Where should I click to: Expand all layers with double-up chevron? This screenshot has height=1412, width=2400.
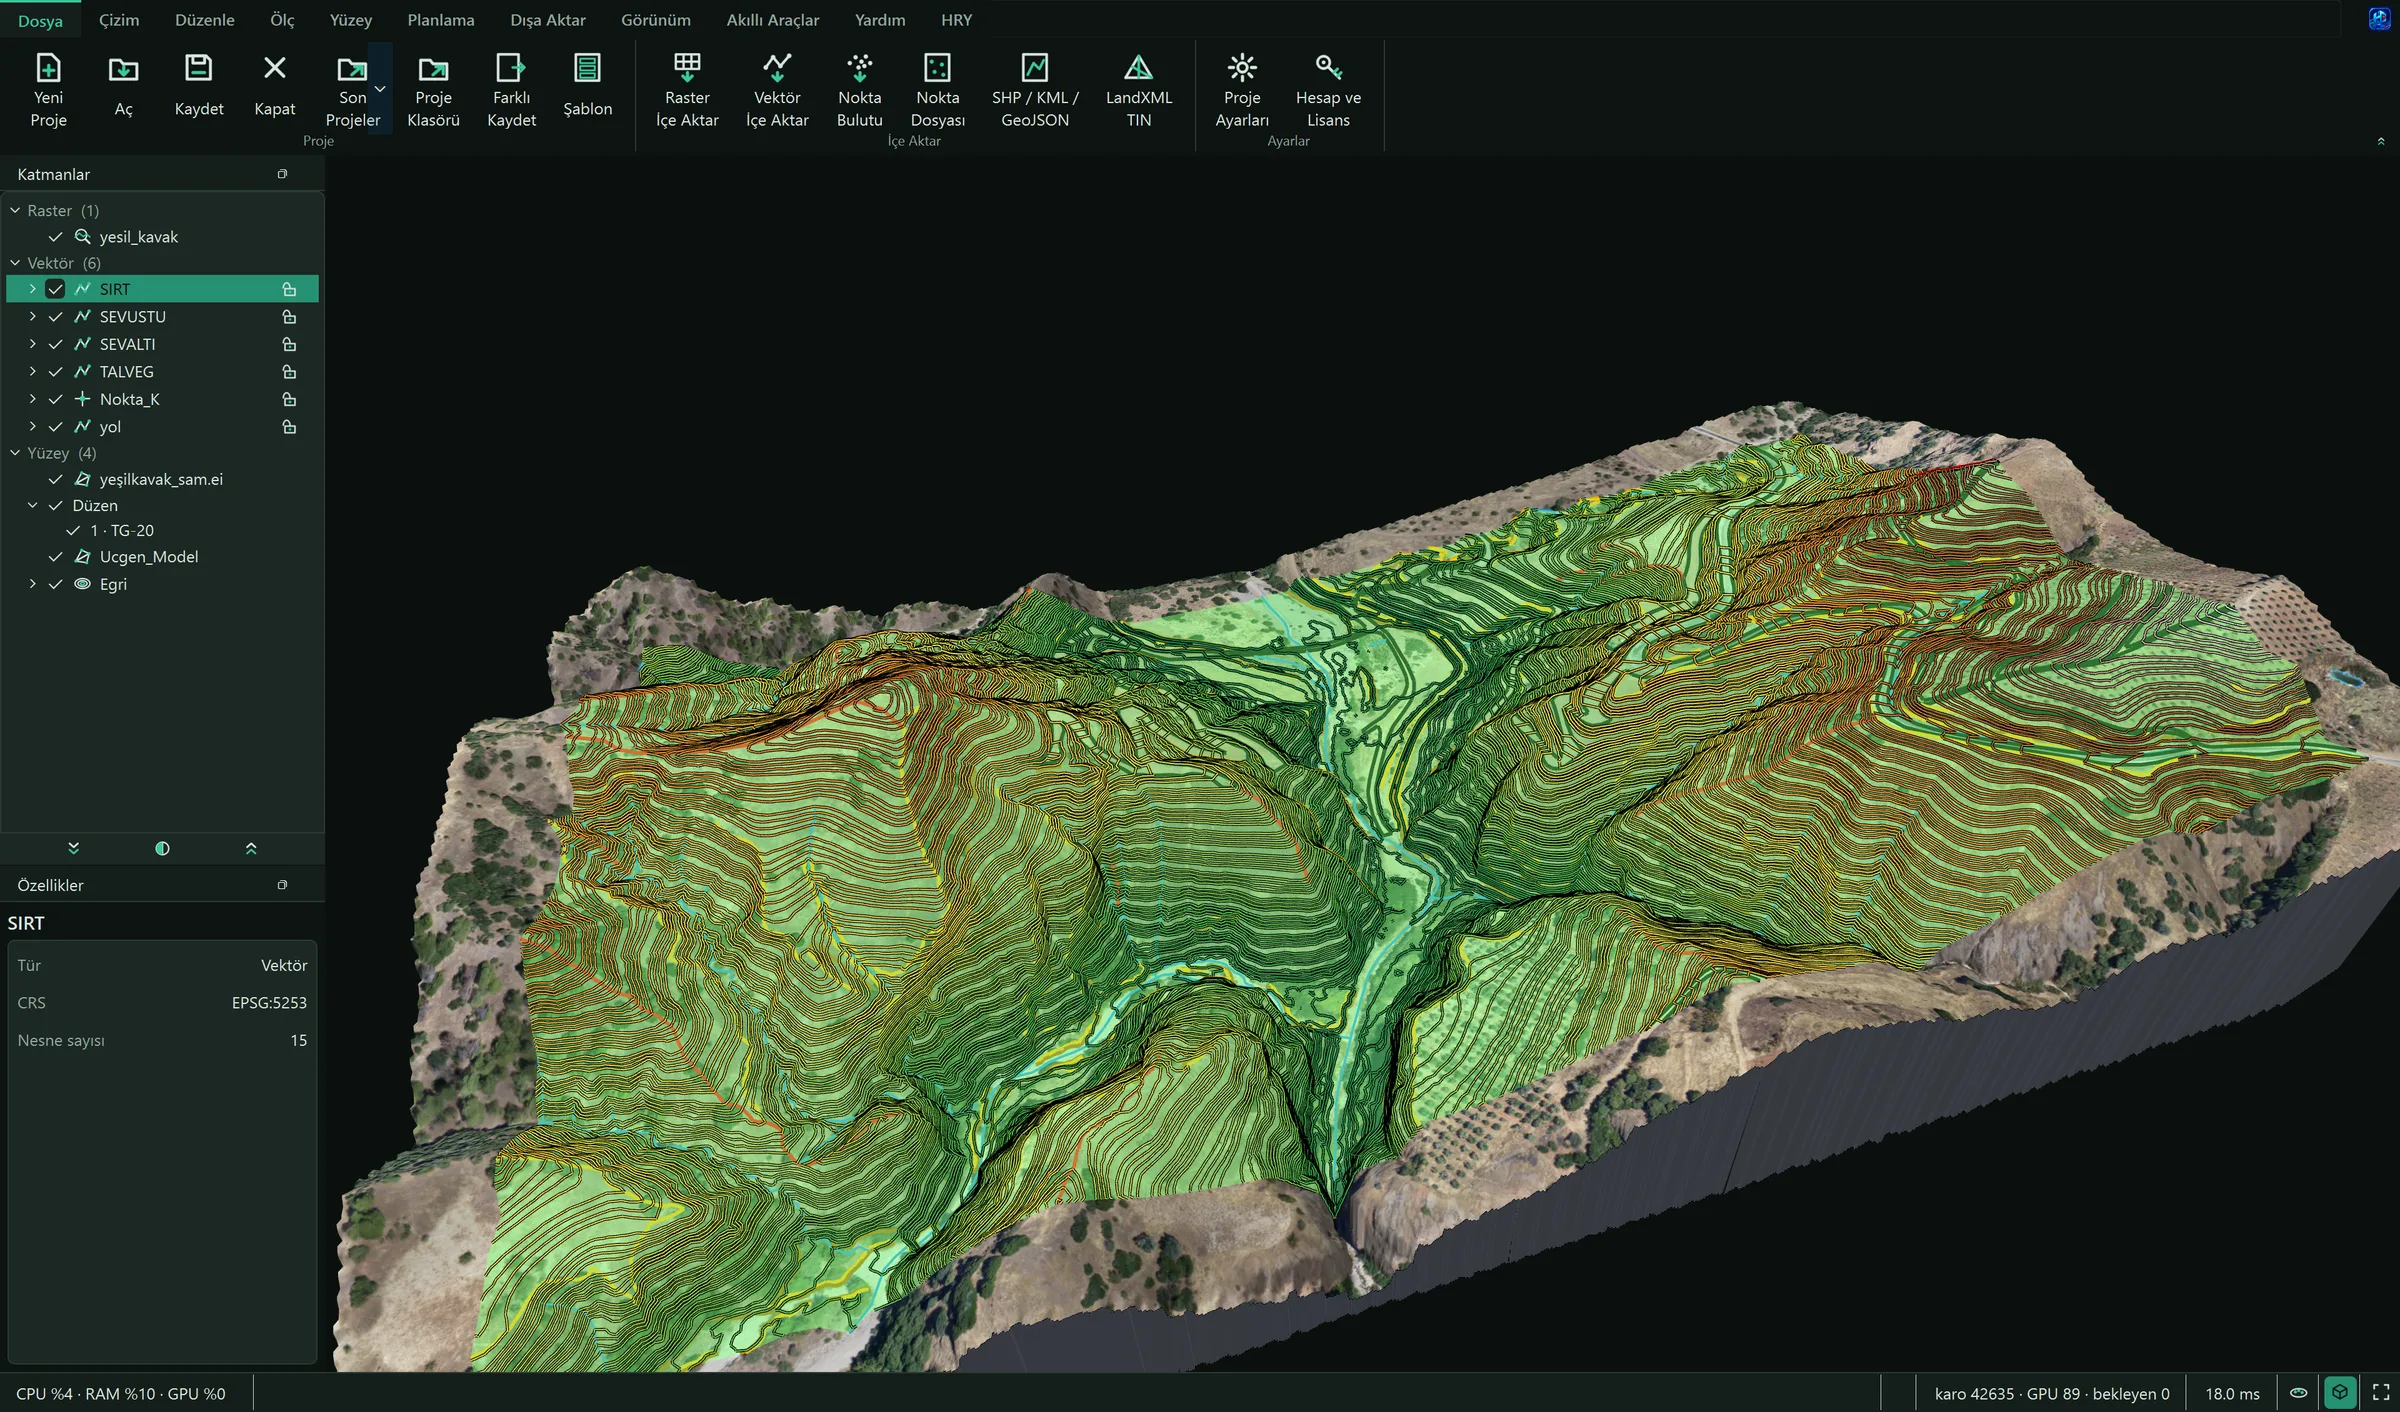[251, 848]
